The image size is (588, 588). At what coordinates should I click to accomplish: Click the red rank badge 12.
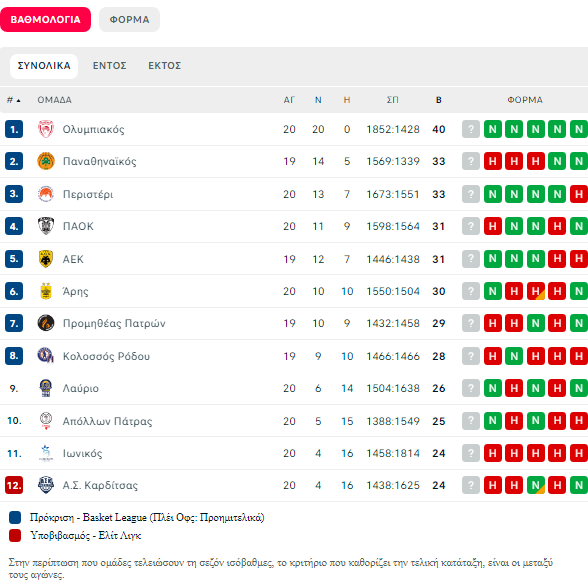point(14,485)
